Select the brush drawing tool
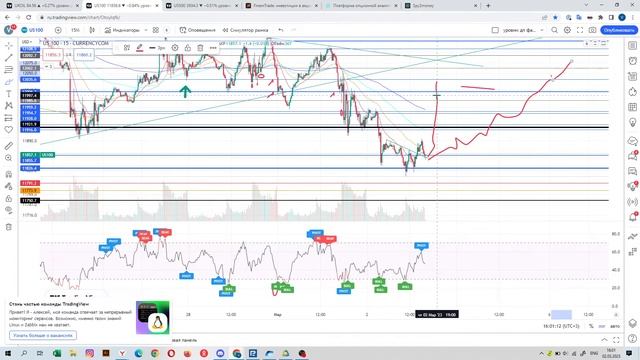Viewport: 640px width, 360px height. coord(9,82)
